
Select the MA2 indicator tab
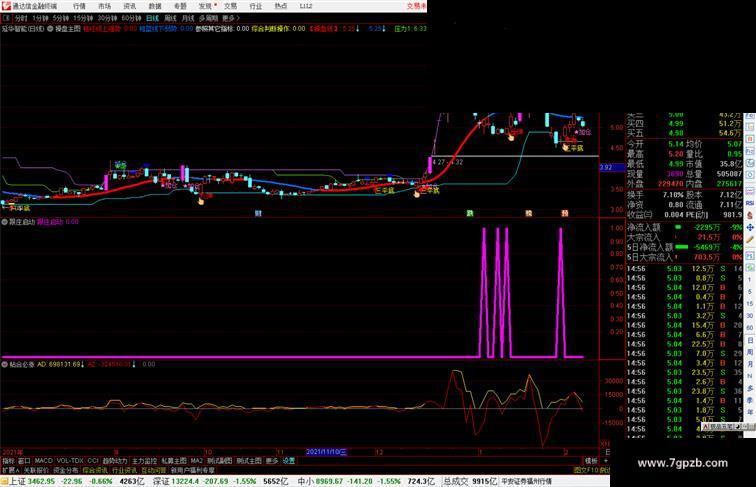pos(197,461)
